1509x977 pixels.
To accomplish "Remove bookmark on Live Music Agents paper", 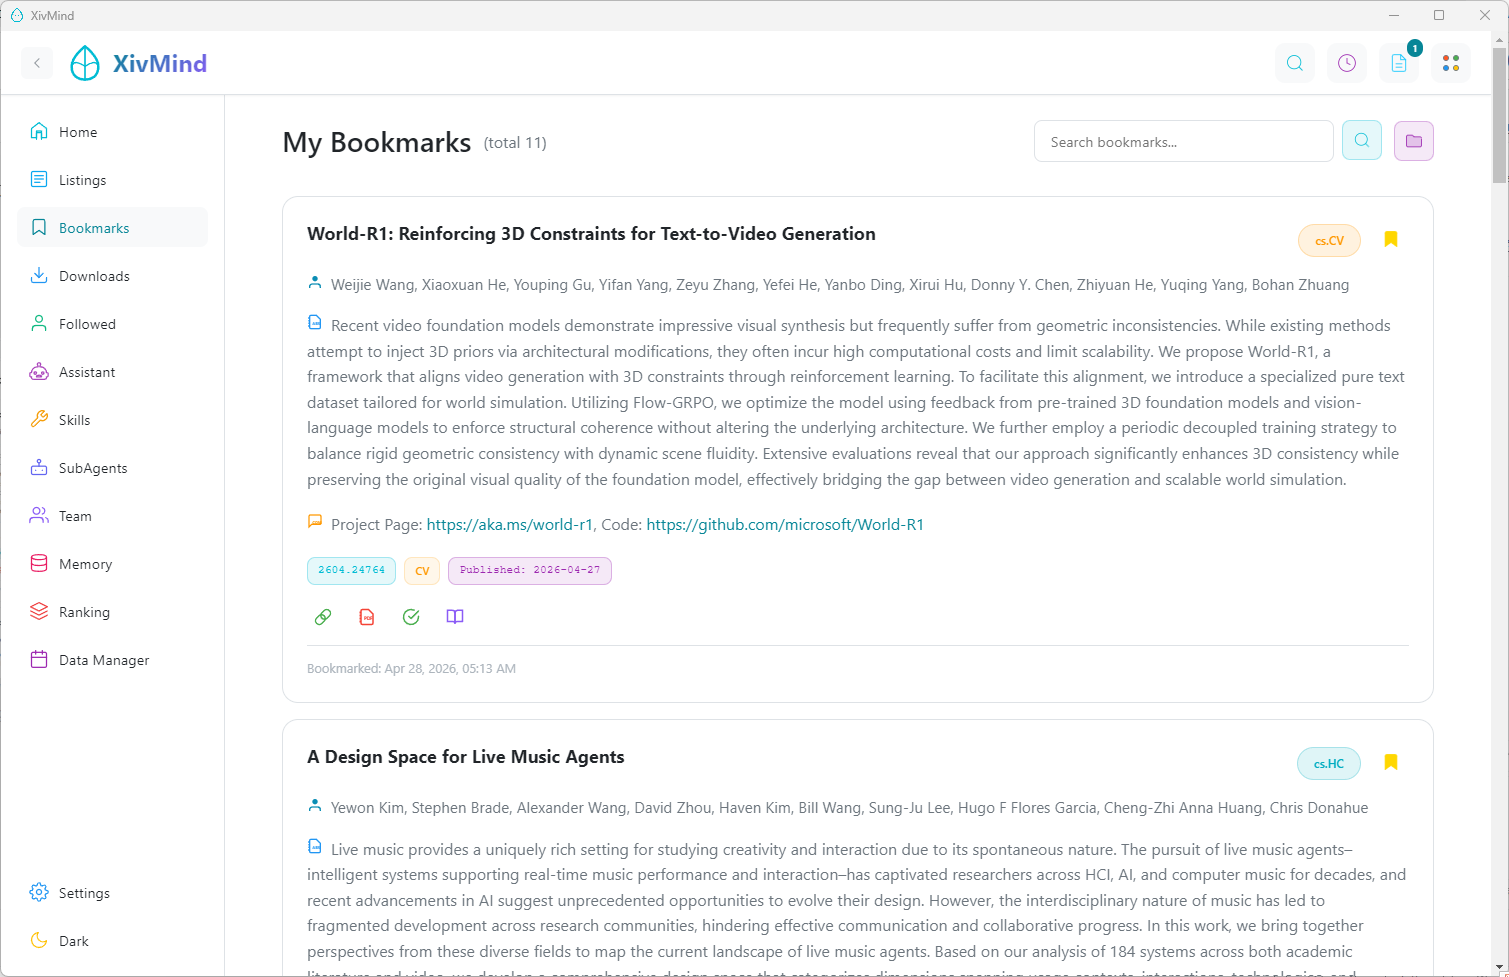I will click(x=1391, y=762).
